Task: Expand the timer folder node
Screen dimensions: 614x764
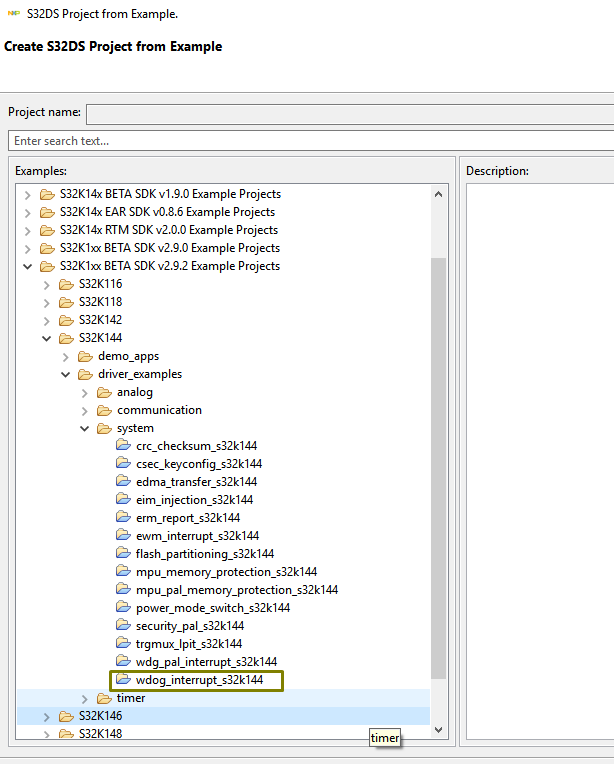Action: (x=85, y=699)
